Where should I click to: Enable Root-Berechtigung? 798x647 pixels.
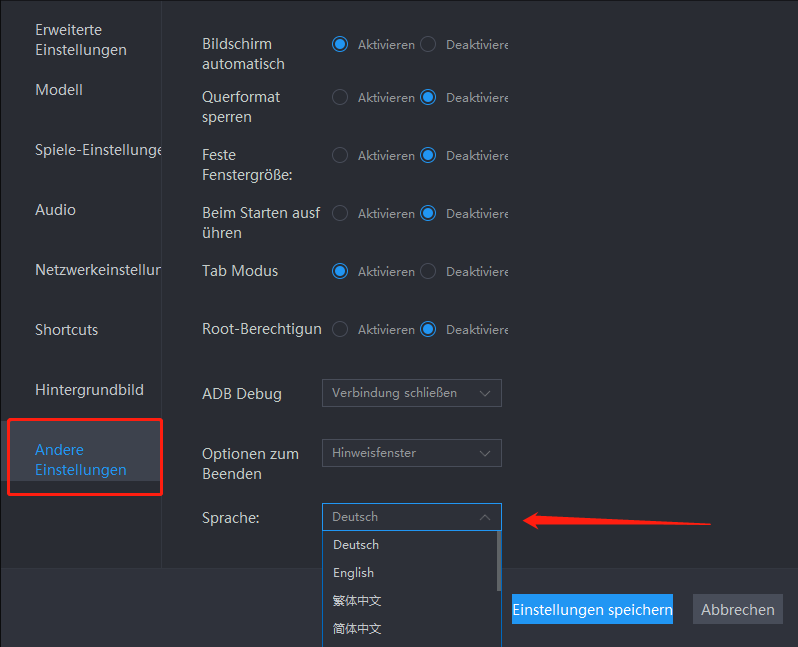[x=340, y=329]
